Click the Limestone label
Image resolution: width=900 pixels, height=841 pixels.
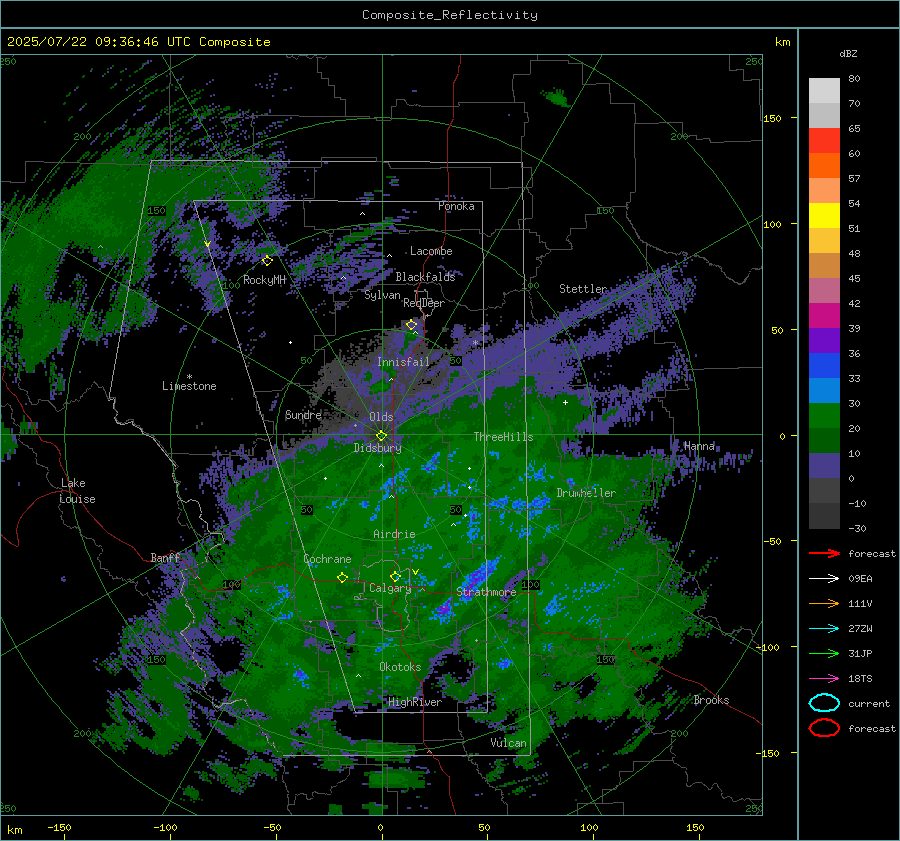pos(189,386)
